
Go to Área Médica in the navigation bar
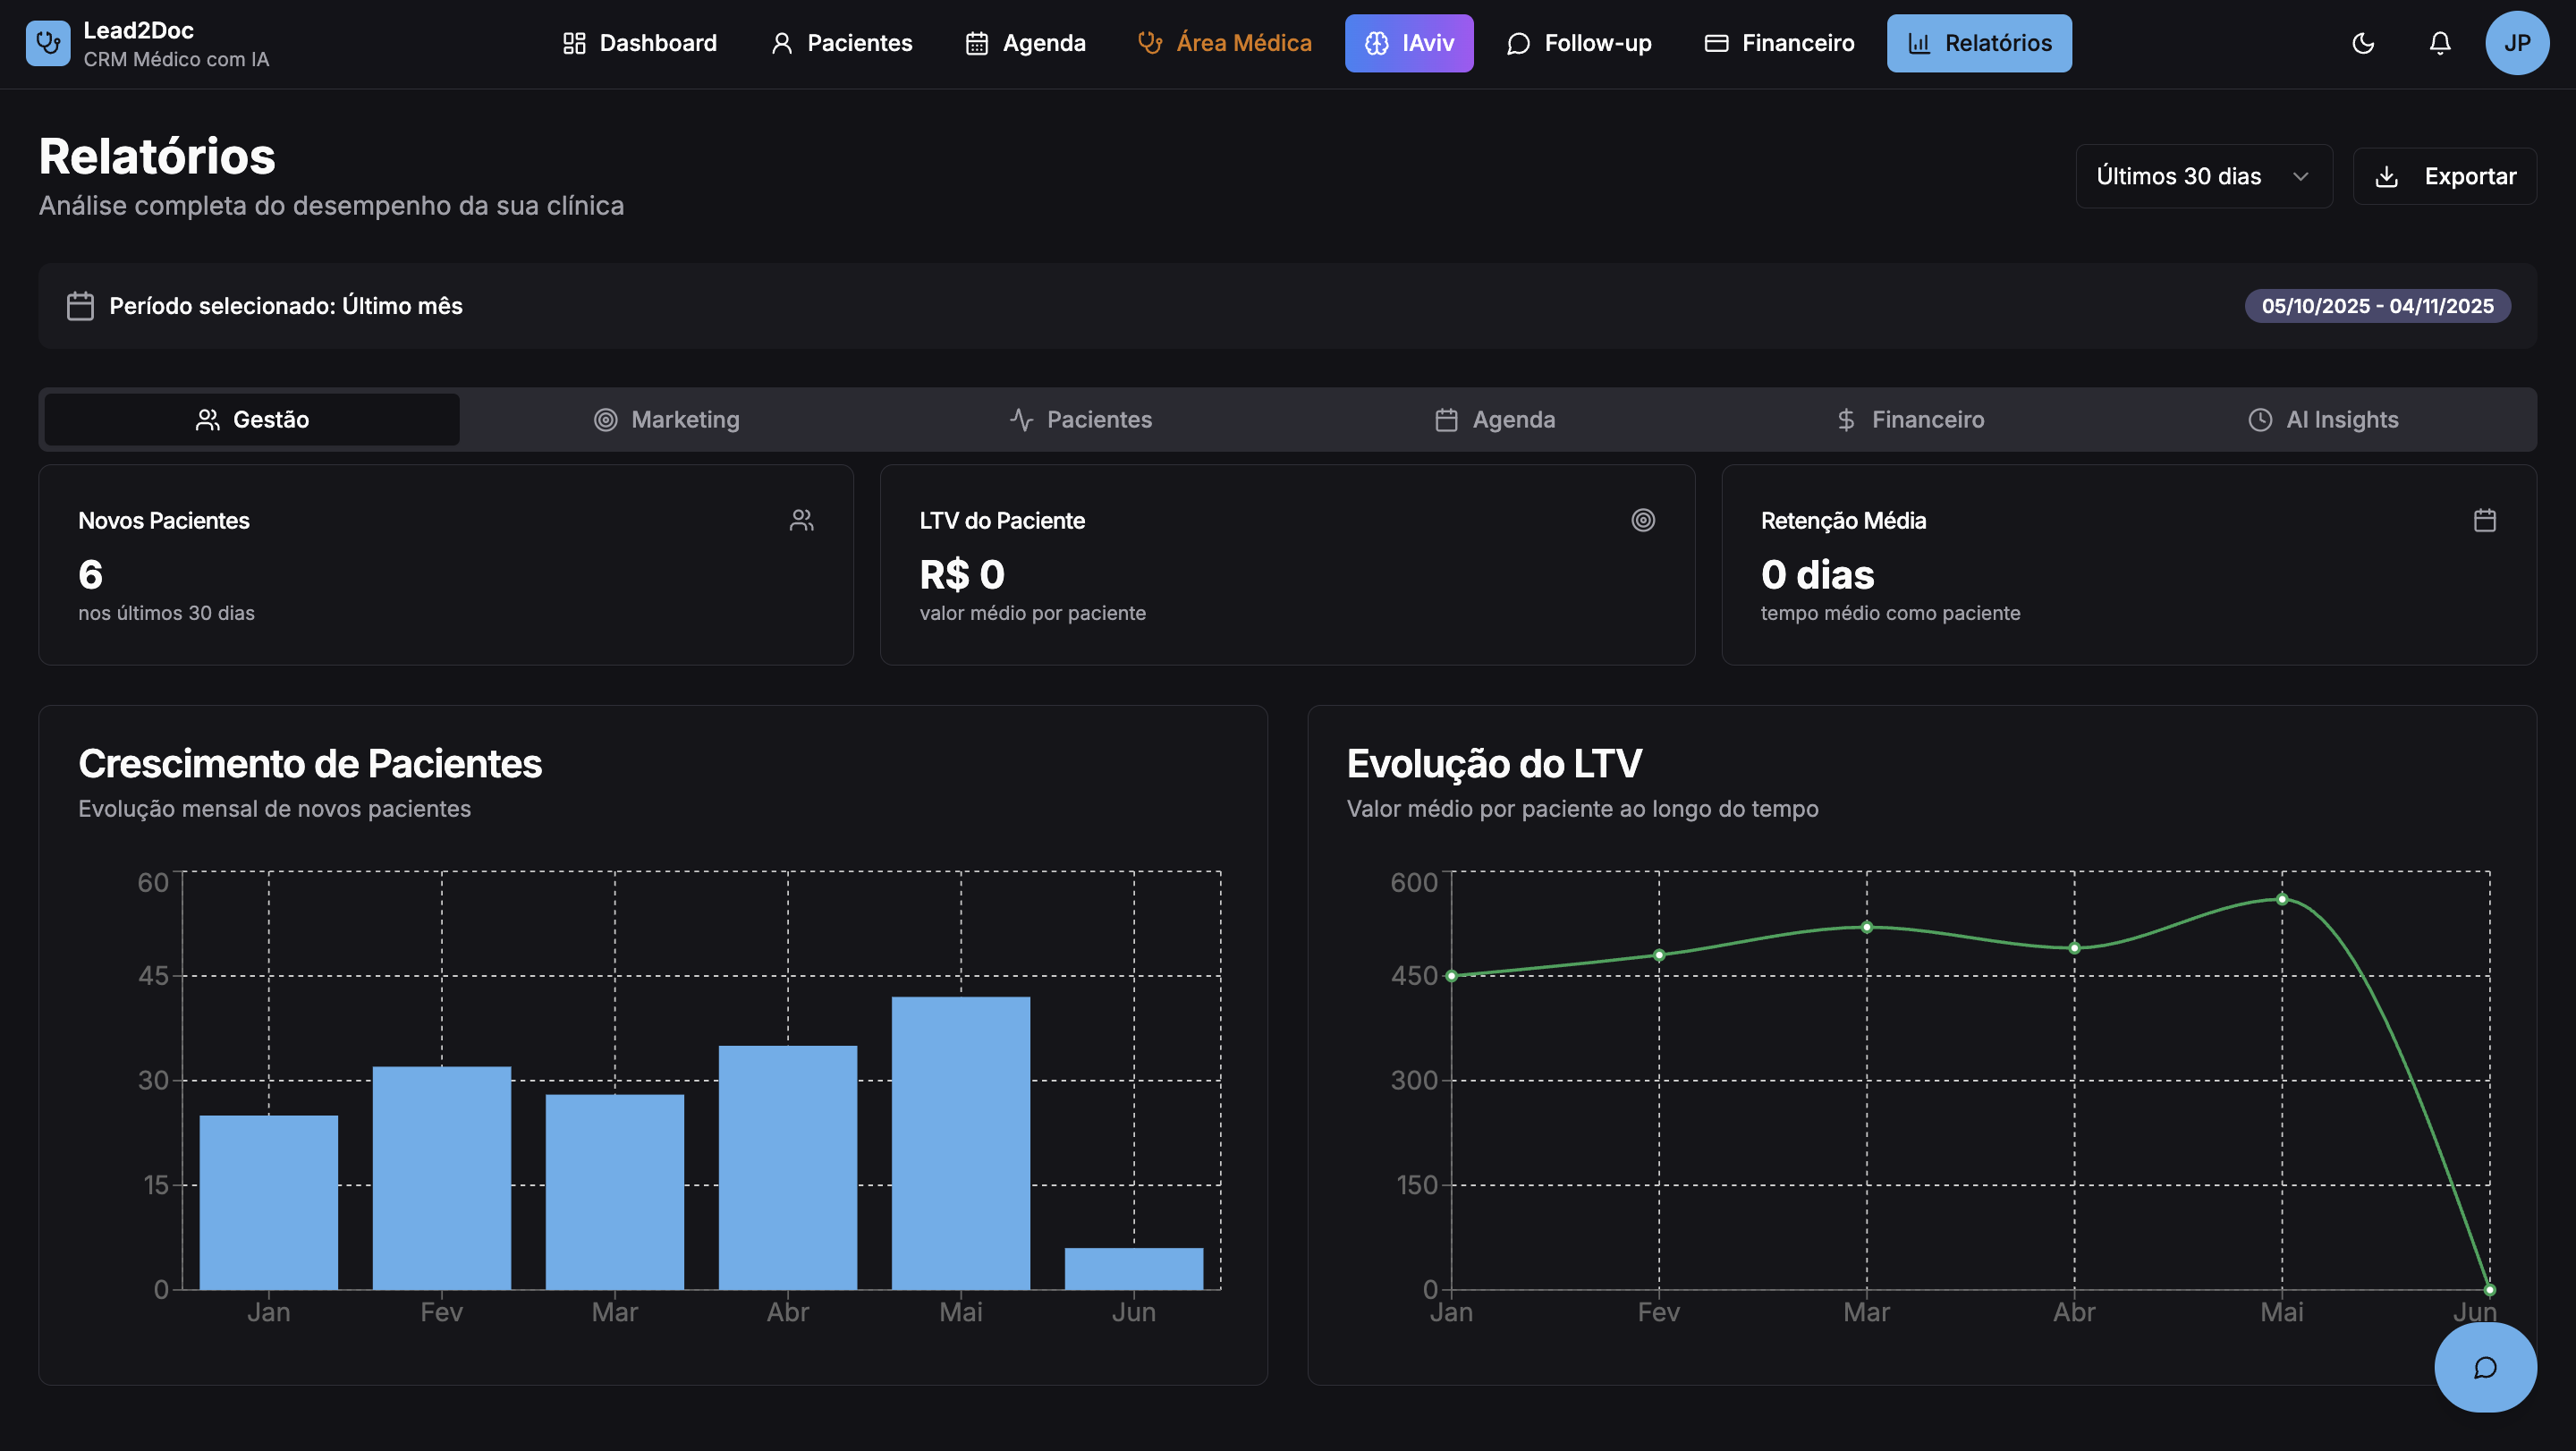click(1225, 43)
